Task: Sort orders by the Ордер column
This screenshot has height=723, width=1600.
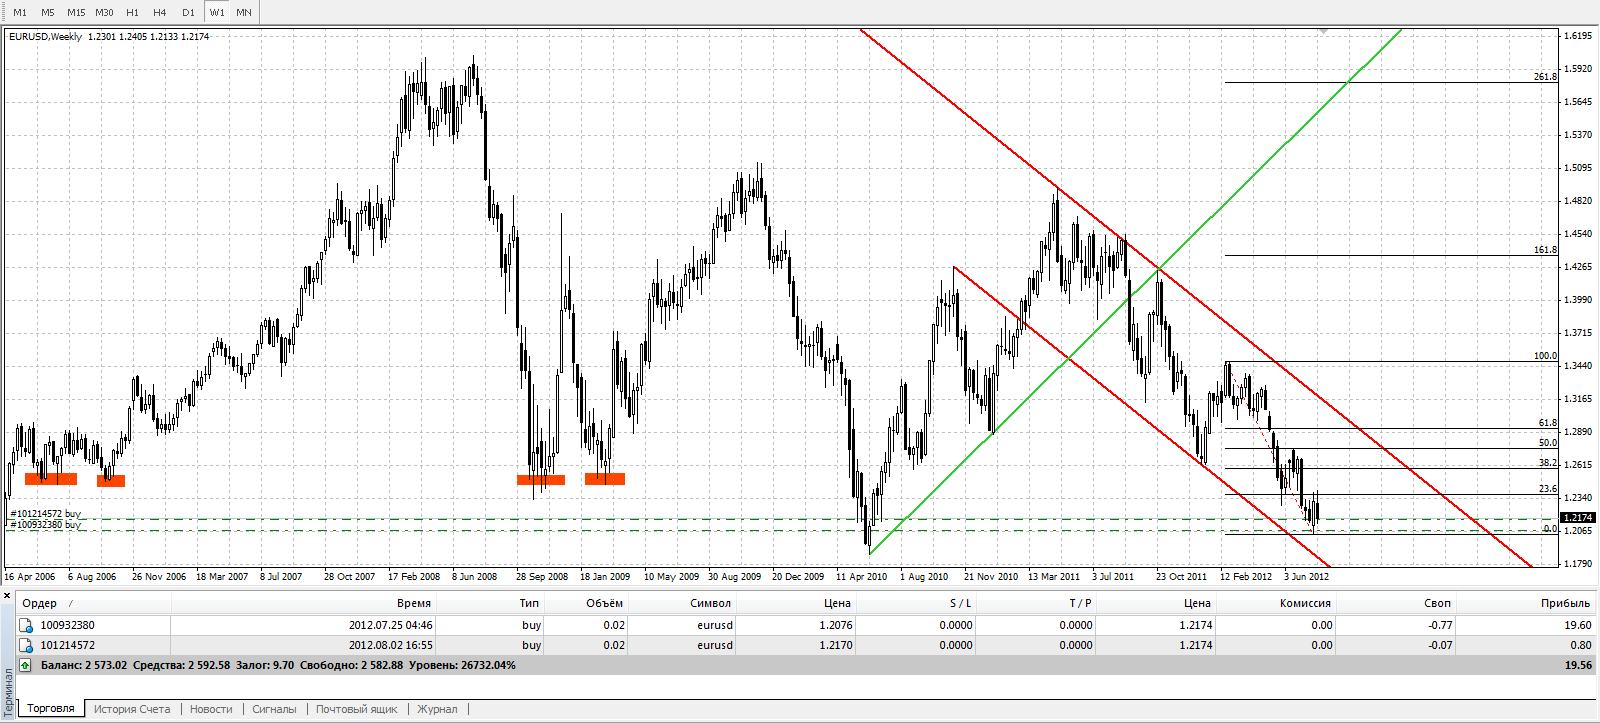Action: coord(94,603)
